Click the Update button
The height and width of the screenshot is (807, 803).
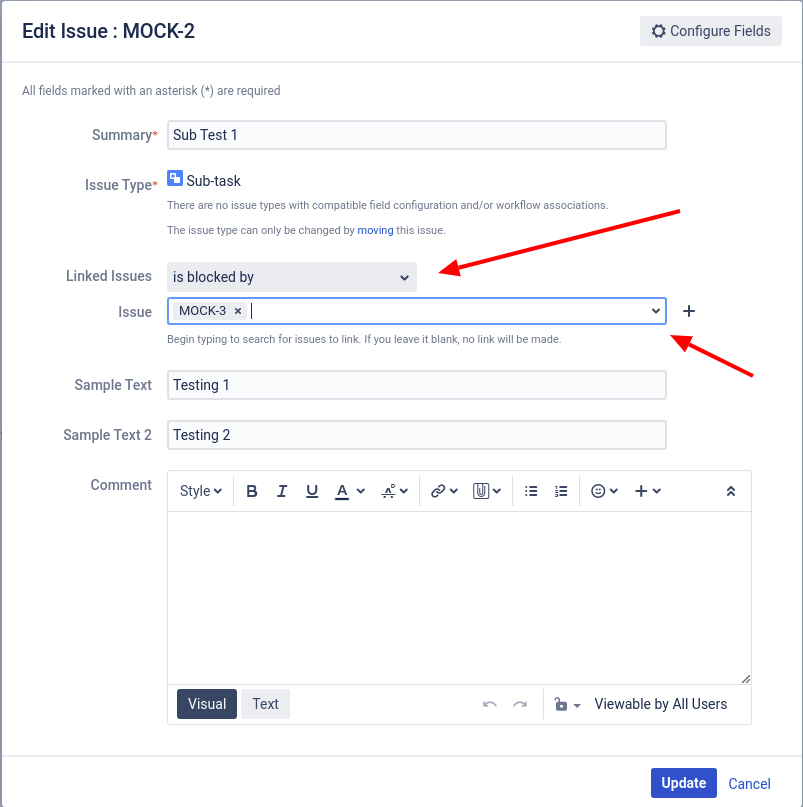pos(684,783)
